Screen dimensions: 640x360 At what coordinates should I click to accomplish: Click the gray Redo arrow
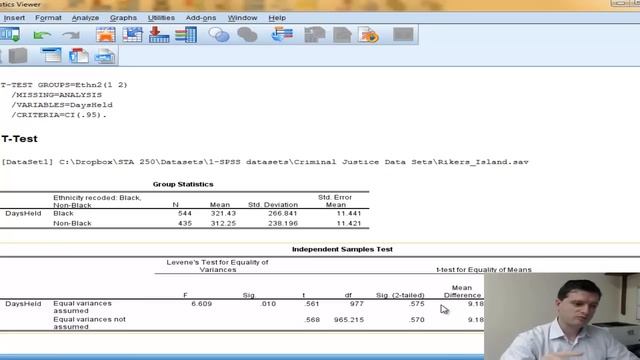[71, 36]
